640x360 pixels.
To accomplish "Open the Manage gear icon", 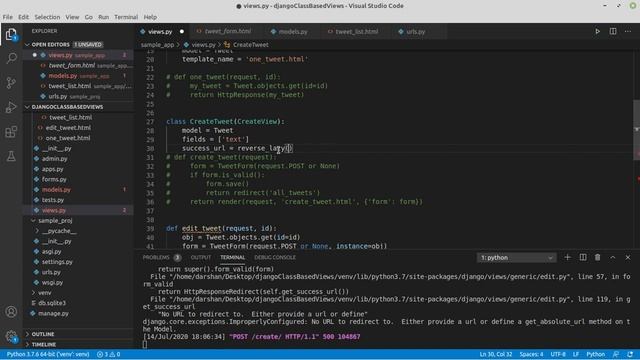I will [11, 336].
